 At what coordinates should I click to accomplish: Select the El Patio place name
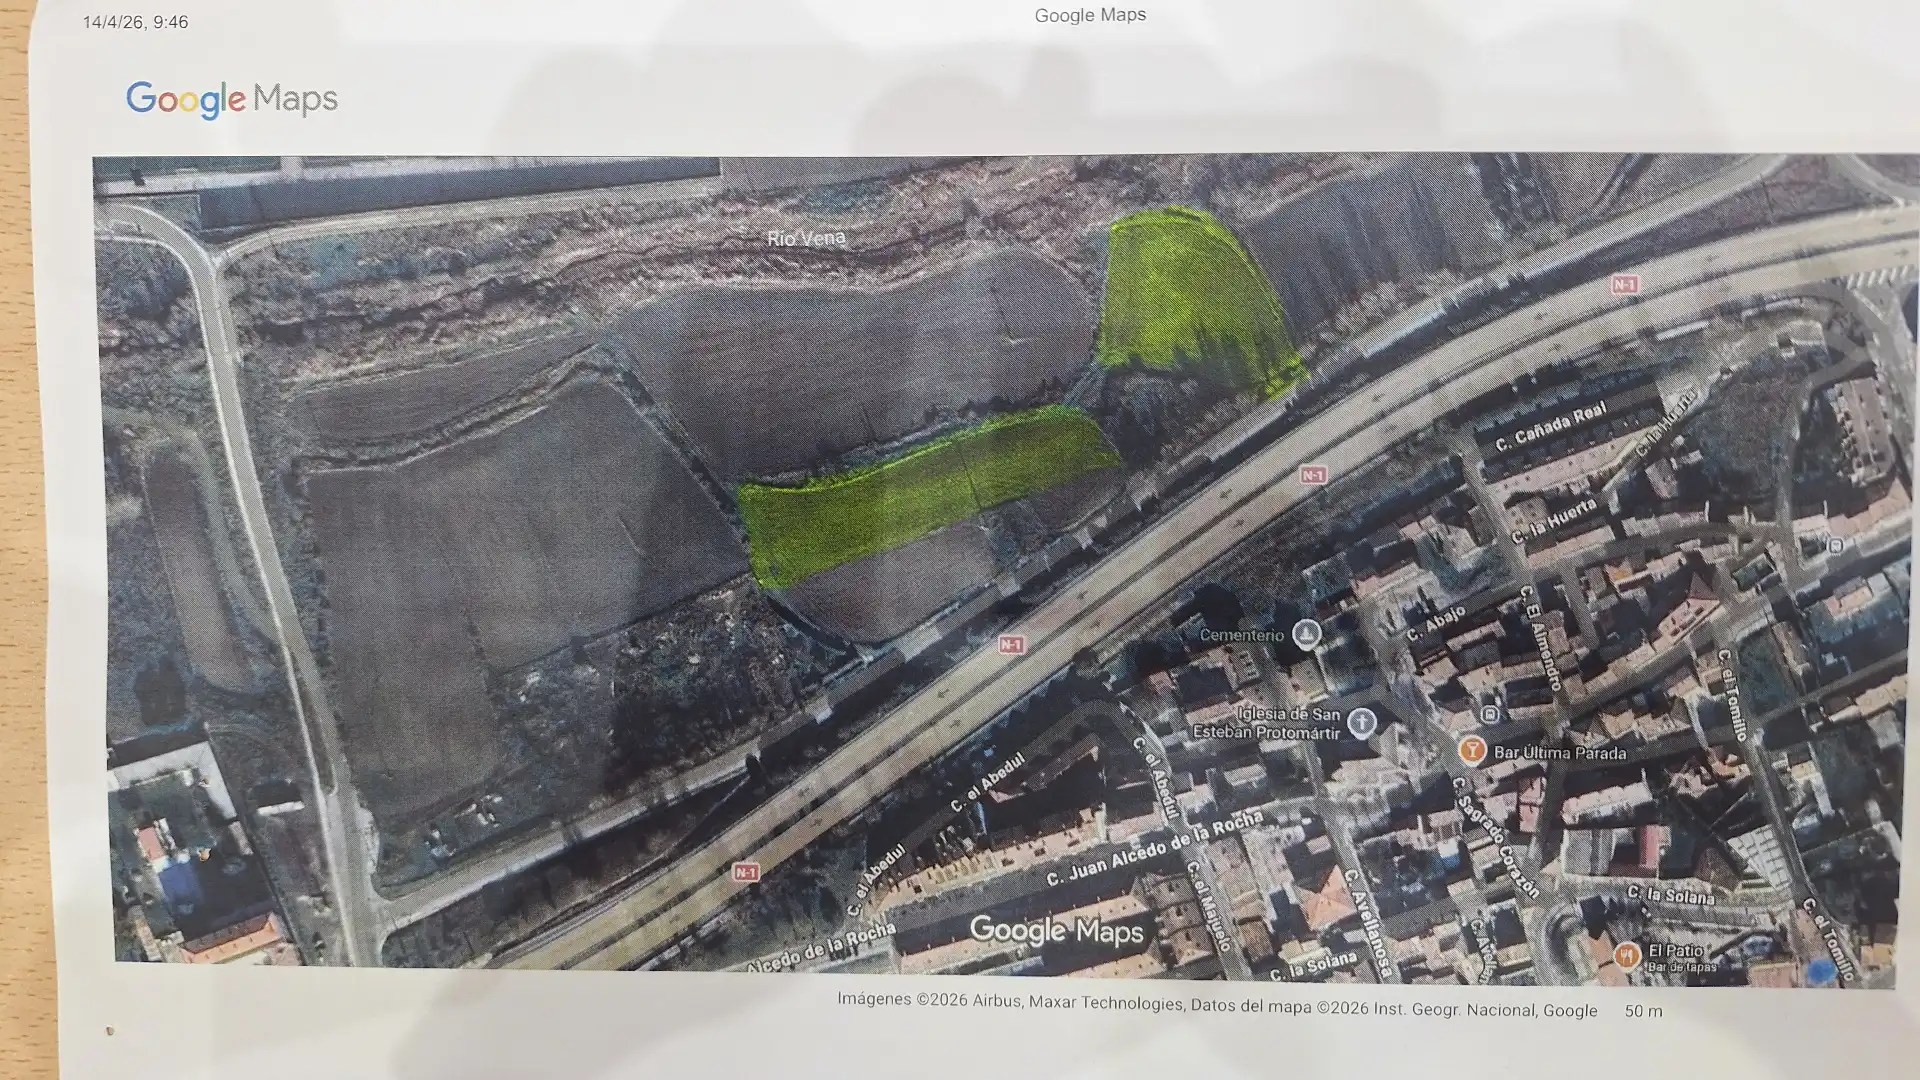[x=1675, y=950]
